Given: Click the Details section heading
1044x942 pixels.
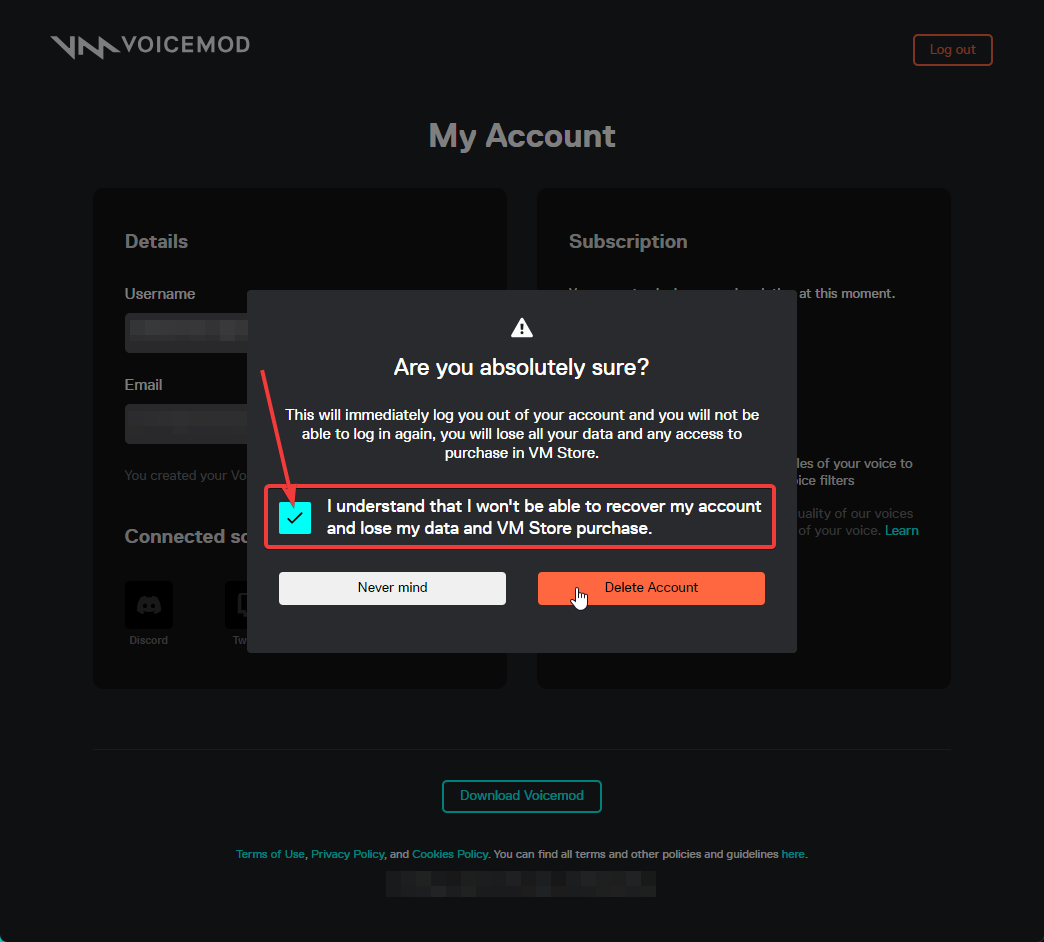Looking at the screenshot, I should 156,241.
